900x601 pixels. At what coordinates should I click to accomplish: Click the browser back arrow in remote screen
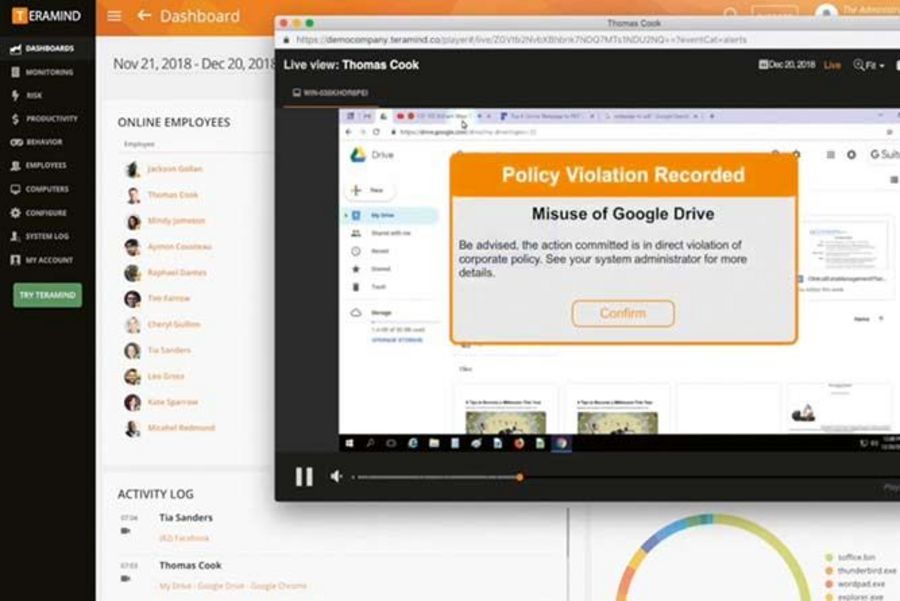(x=348, y=132)
